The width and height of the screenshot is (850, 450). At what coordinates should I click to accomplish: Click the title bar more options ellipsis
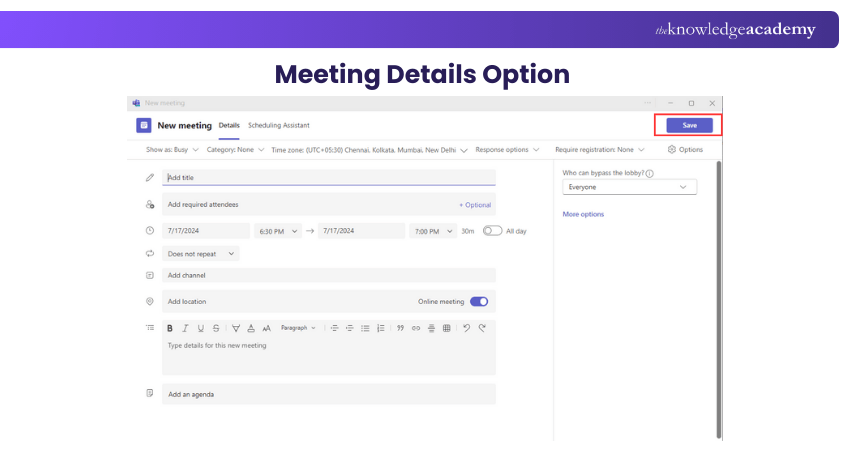[x=648, y=102]
